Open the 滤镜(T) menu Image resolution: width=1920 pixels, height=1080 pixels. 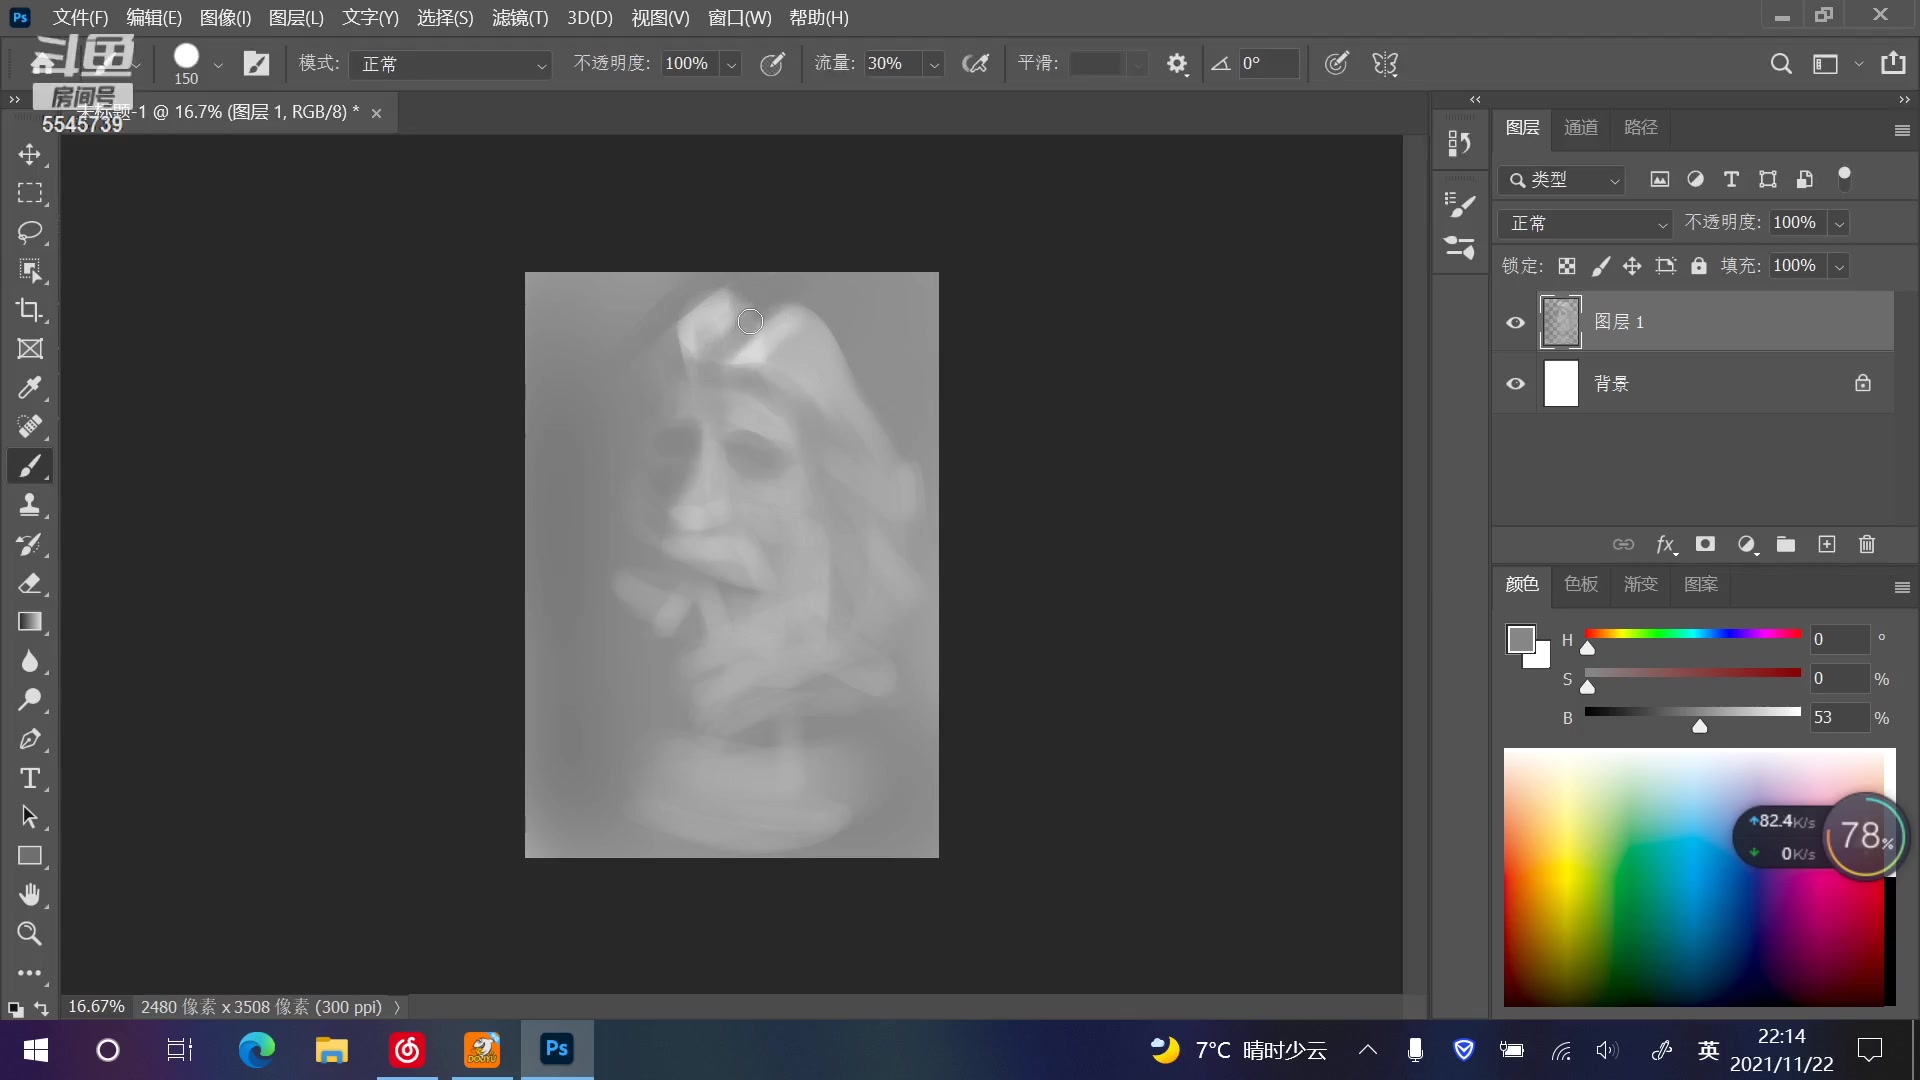pyautogui.click(x=520, y=17)
